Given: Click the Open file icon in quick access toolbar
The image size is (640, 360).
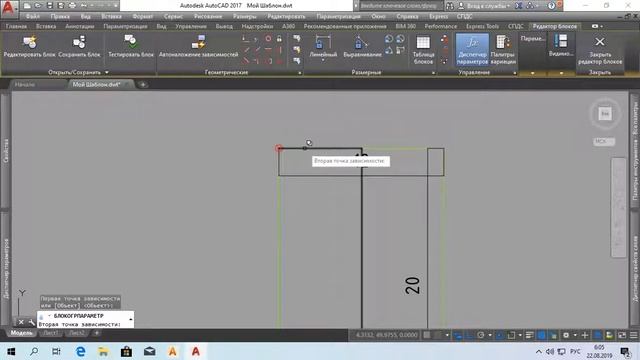Looking at the screenshot, I should tap(38, 6).
